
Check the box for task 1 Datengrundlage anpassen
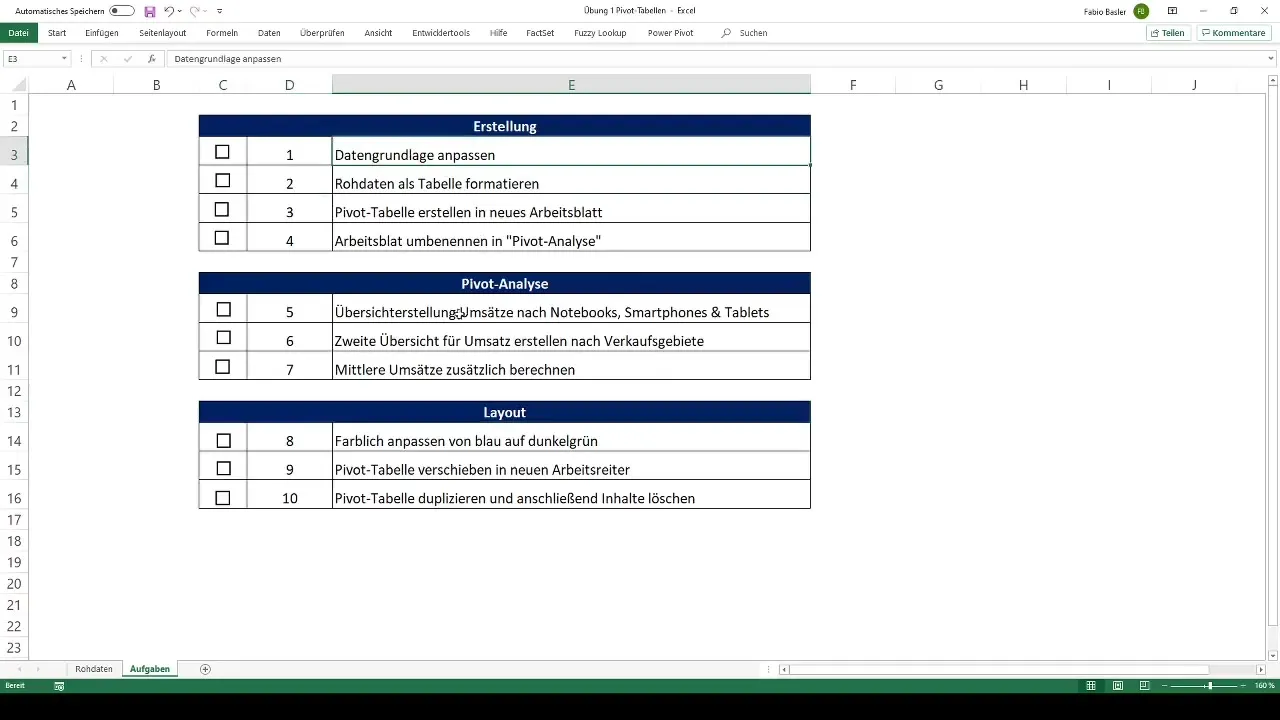coord(222,152)
